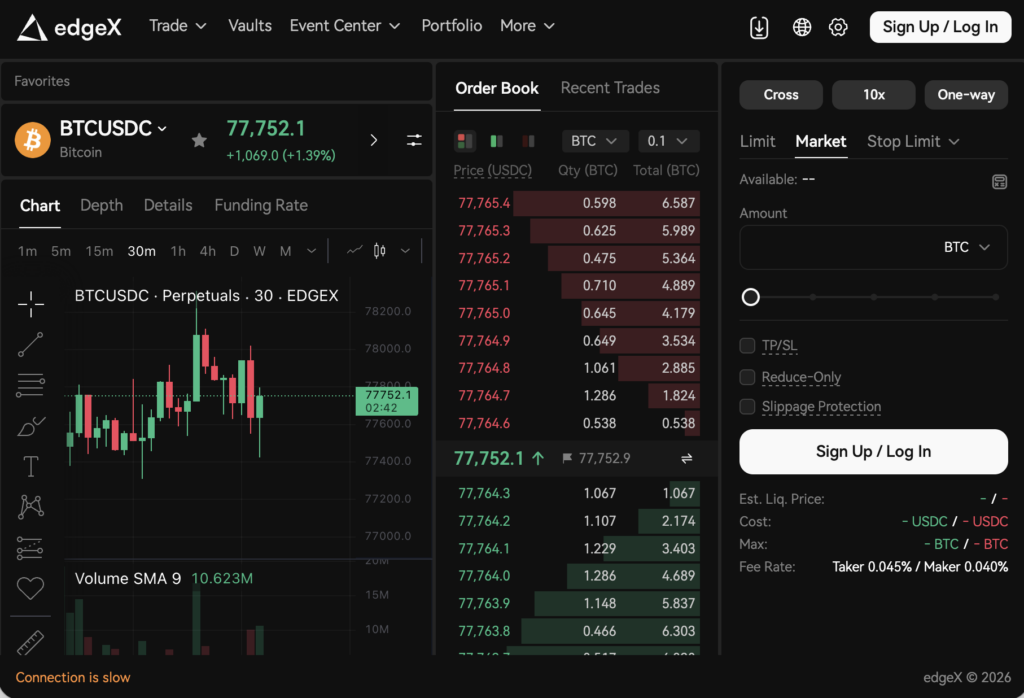Image resolution: width=1024 pixels, height=698 pixels.
Task: Expand chart type options chevron
Action: (405, 251)
